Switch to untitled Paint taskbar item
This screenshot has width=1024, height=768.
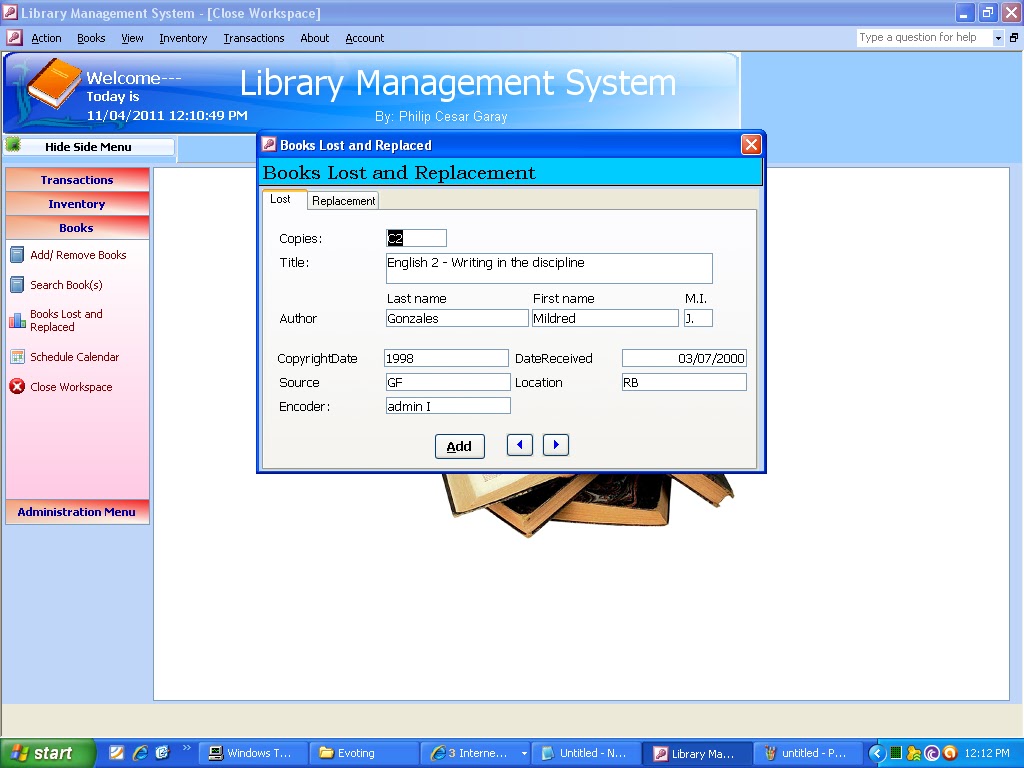(807, 753)
